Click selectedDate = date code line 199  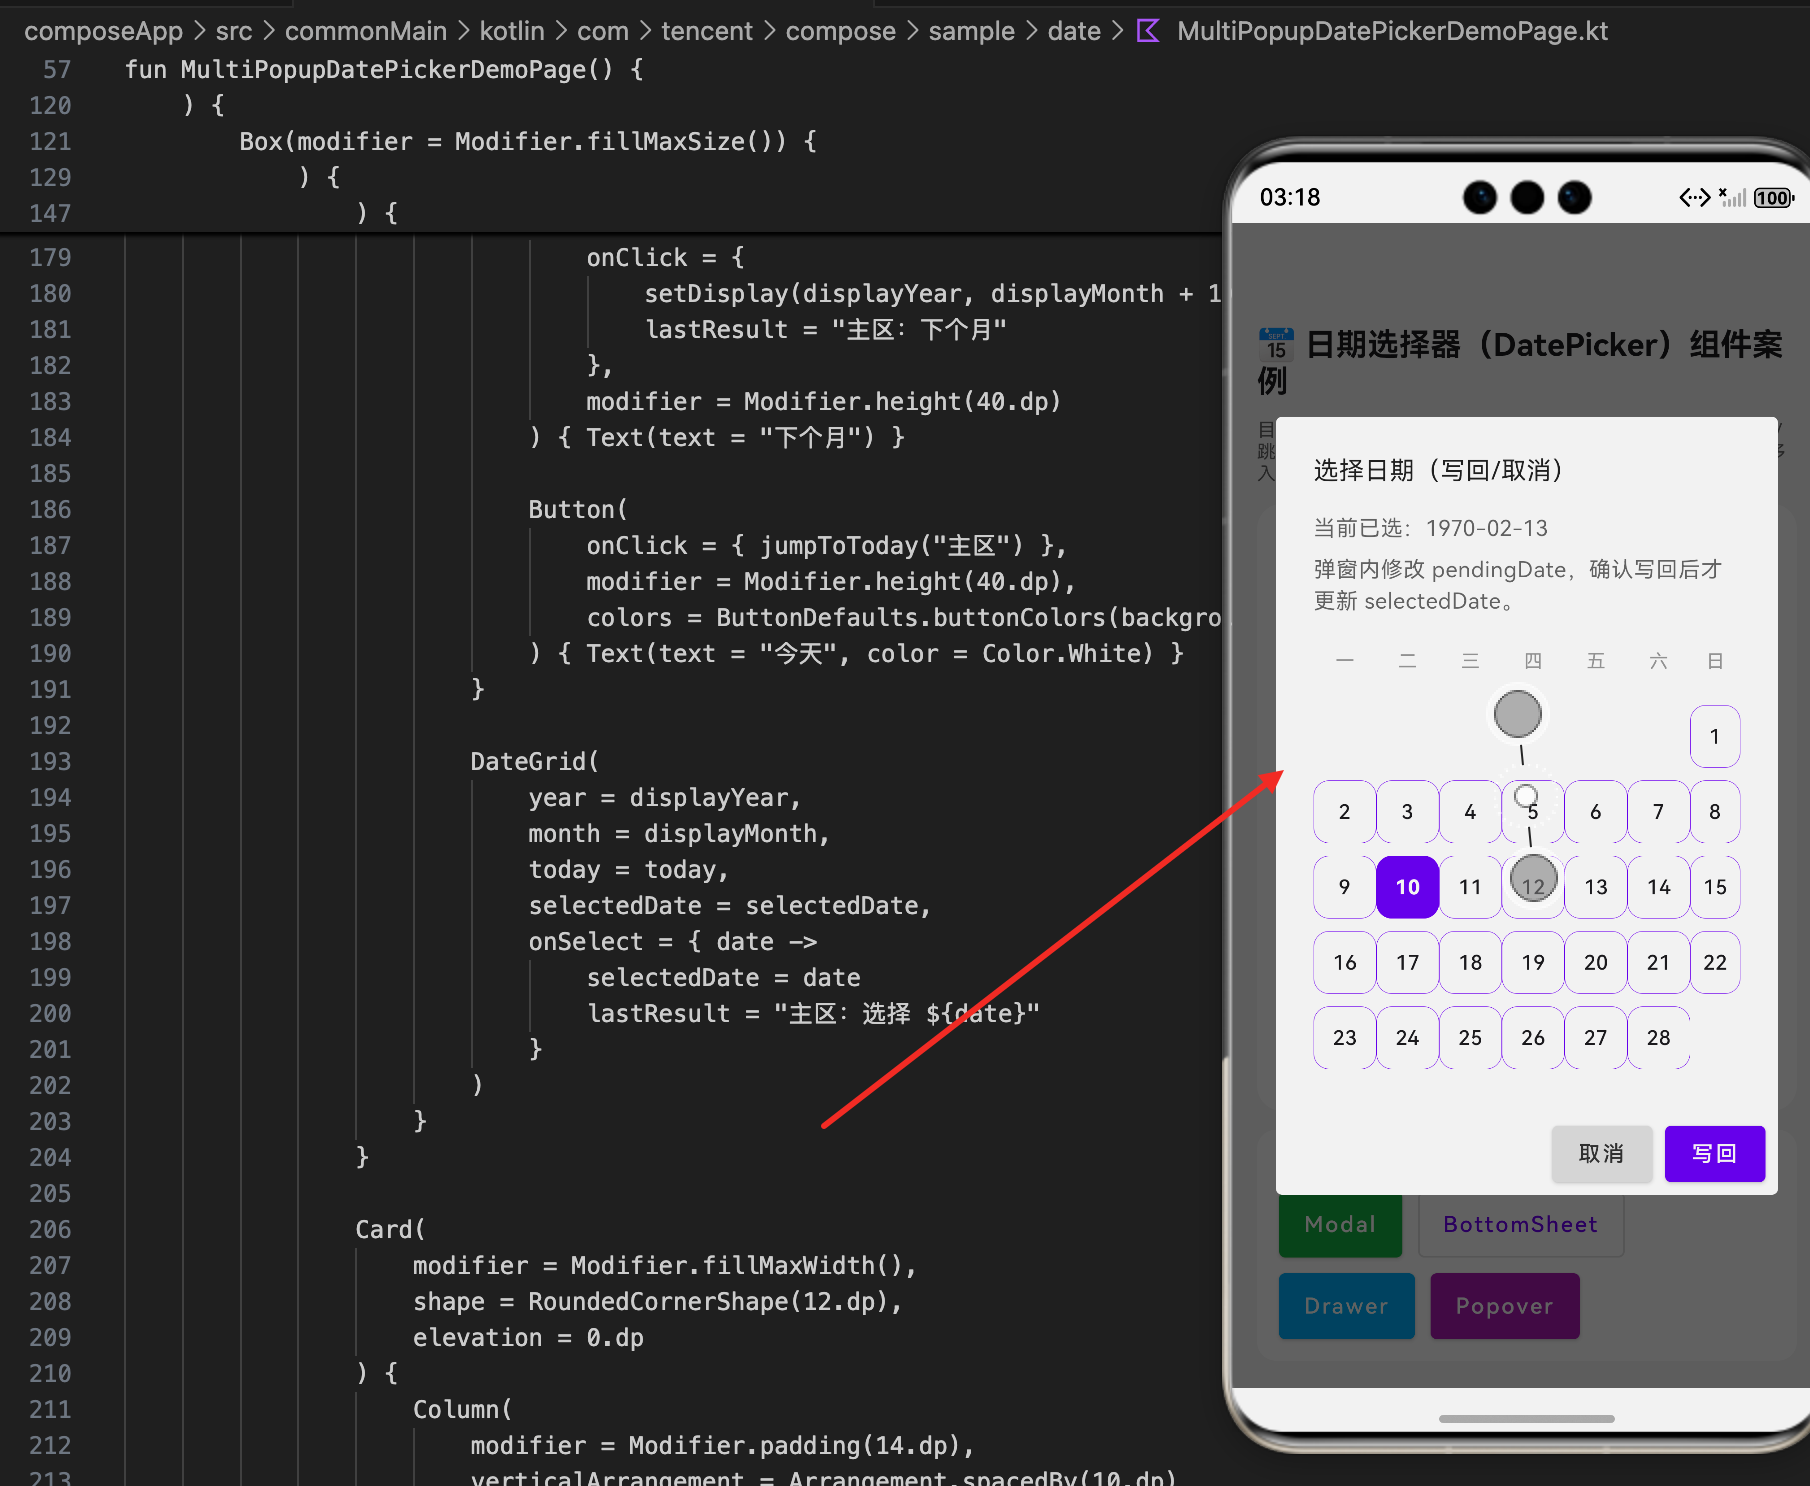[x=723, y=977]
